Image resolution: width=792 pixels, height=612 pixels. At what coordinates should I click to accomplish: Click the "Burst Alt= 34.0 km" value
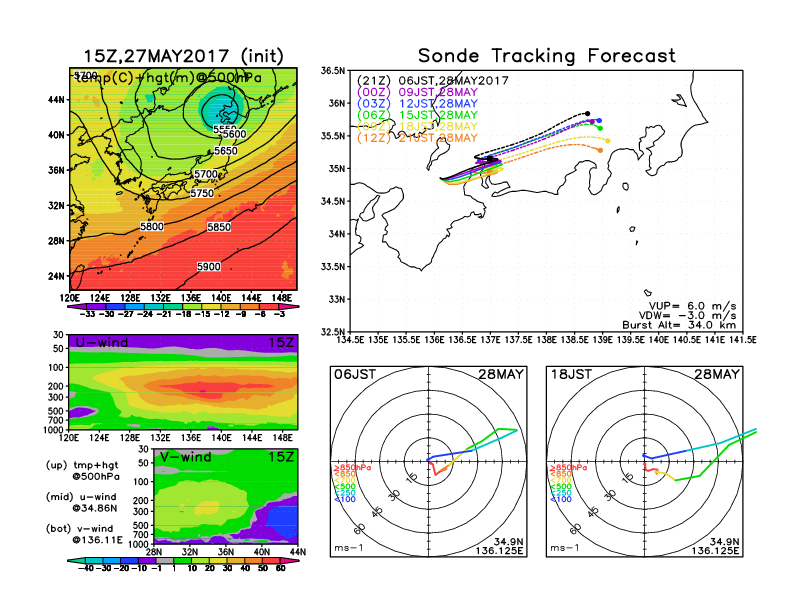tap(679, 325)
